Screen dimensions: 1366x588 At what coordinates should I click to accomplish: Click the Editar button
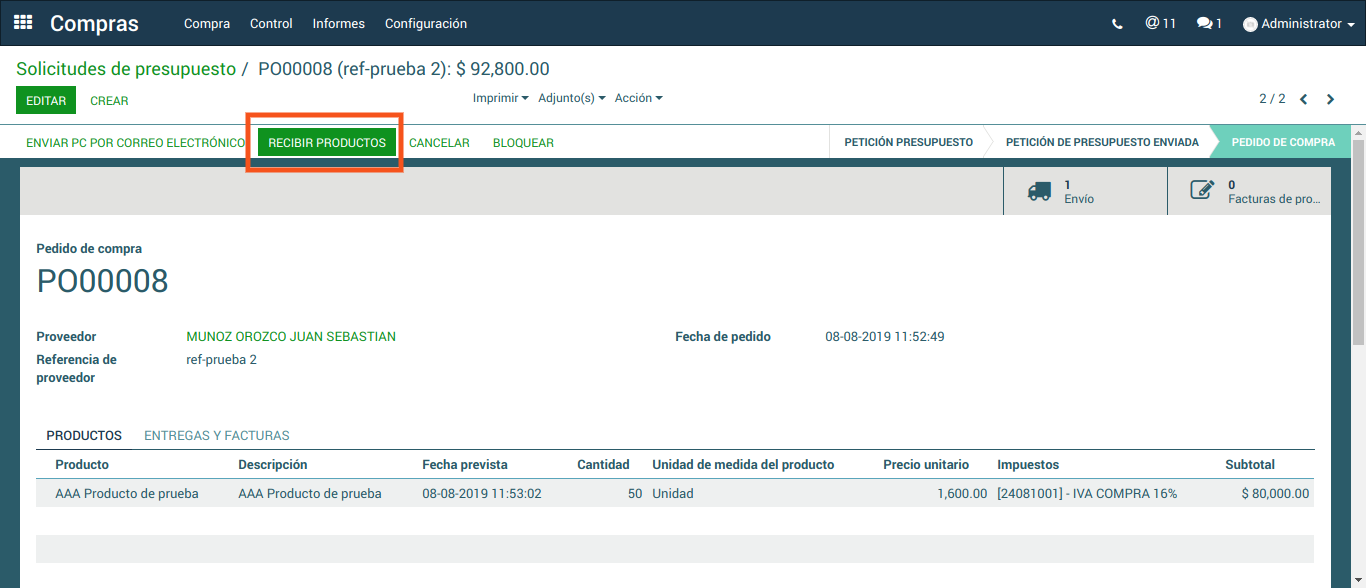tap(46, 101)
